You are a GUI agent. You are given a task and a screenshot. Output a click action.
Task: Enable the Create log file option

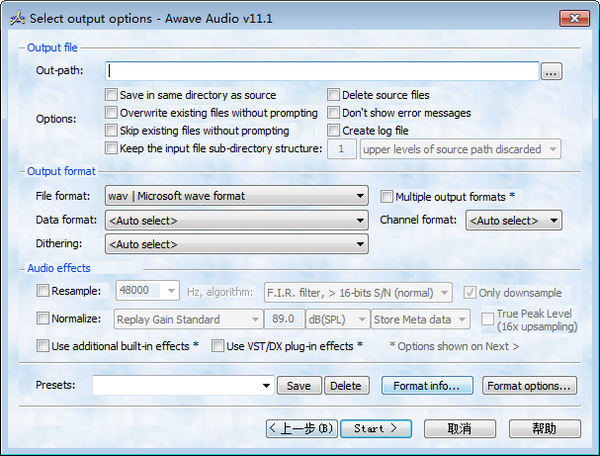[334, 131]
